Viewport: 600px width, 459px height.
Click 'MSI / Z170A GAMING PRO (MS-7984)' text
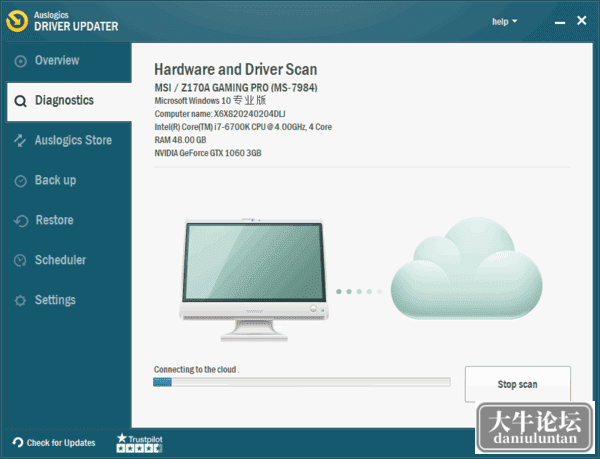tap(236, 88)
